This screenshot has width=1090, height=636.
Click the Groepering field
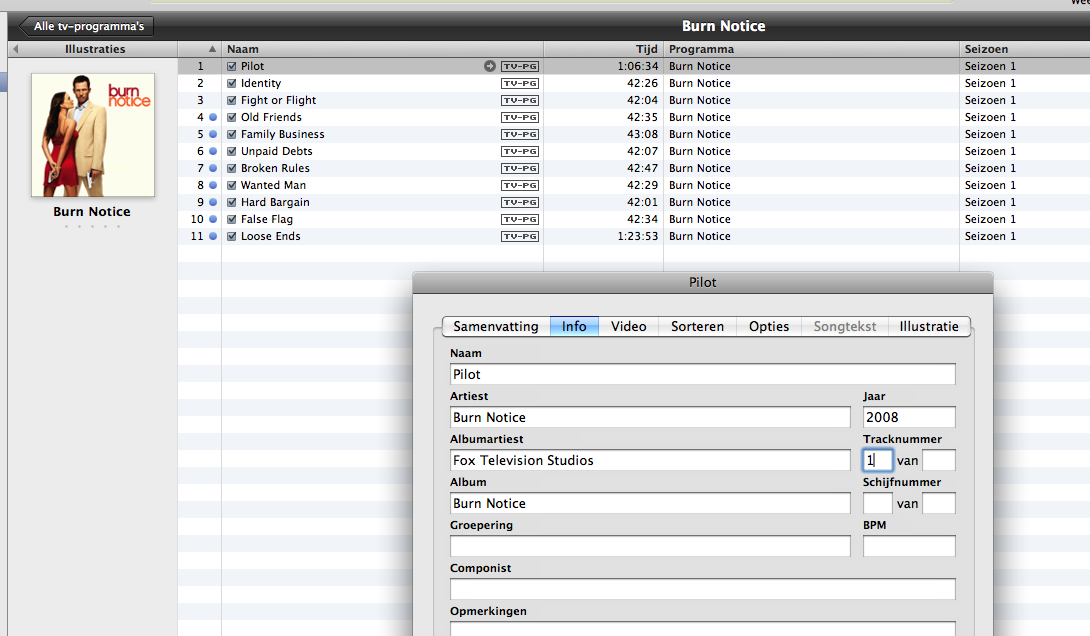(x=650, y=546)
